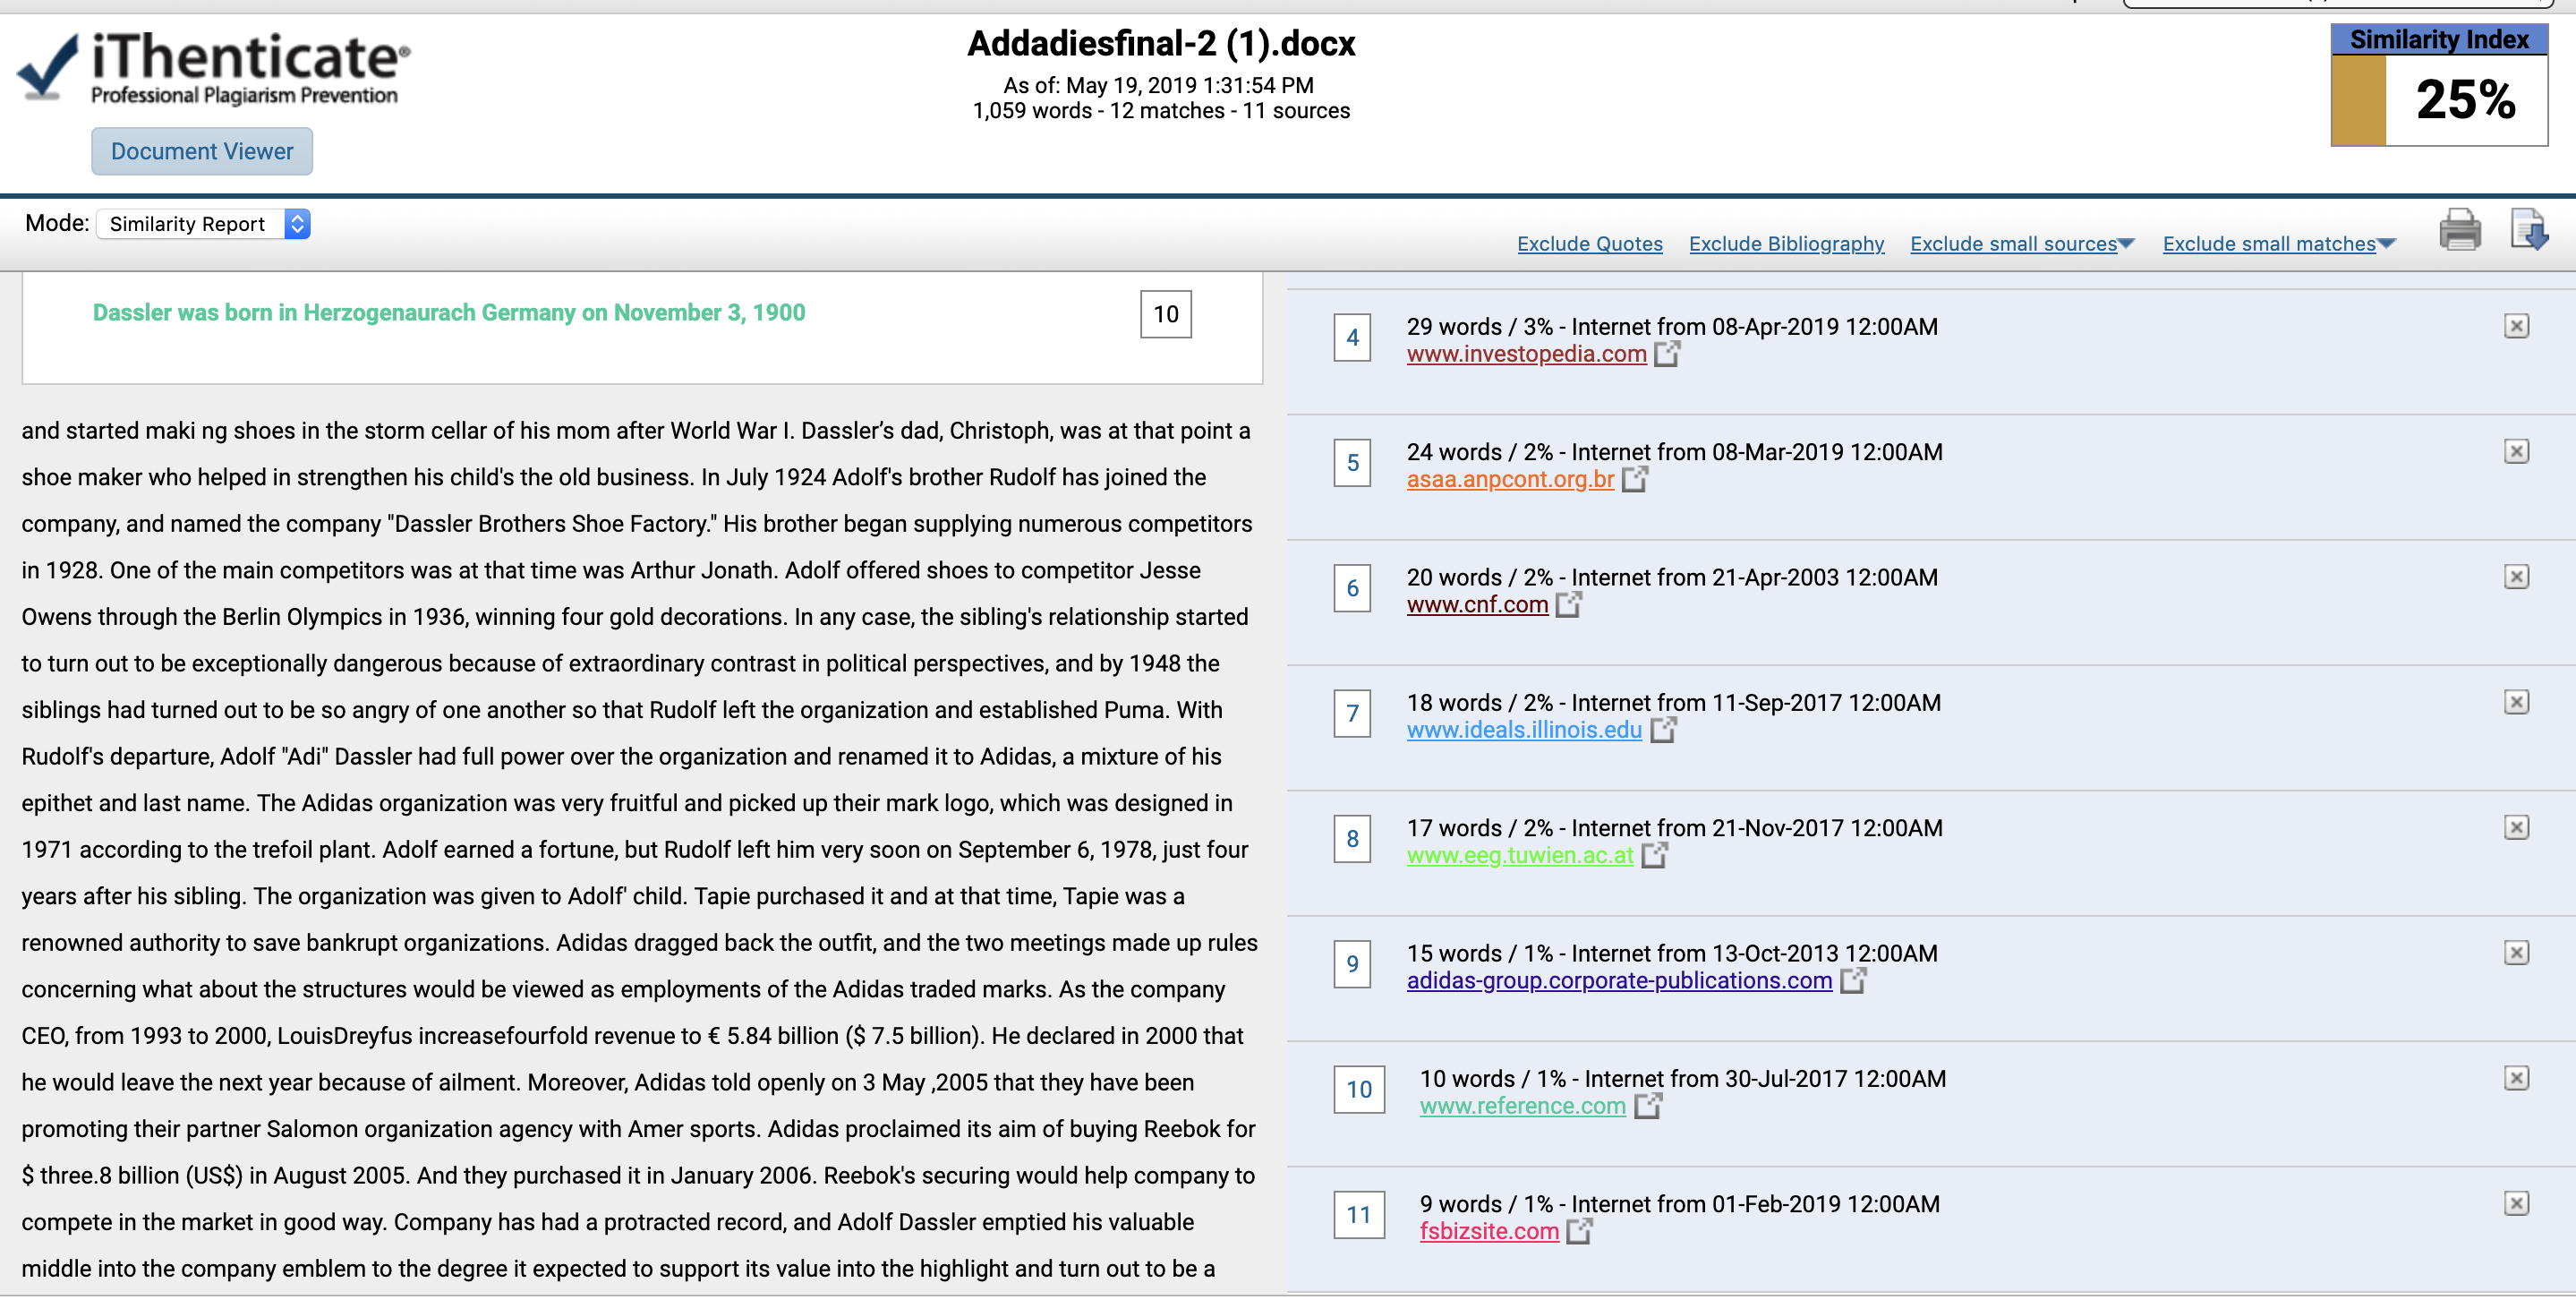Select match number 10 box in document
Viewport: 2576px width, 1300px height.
[1165, 314]
